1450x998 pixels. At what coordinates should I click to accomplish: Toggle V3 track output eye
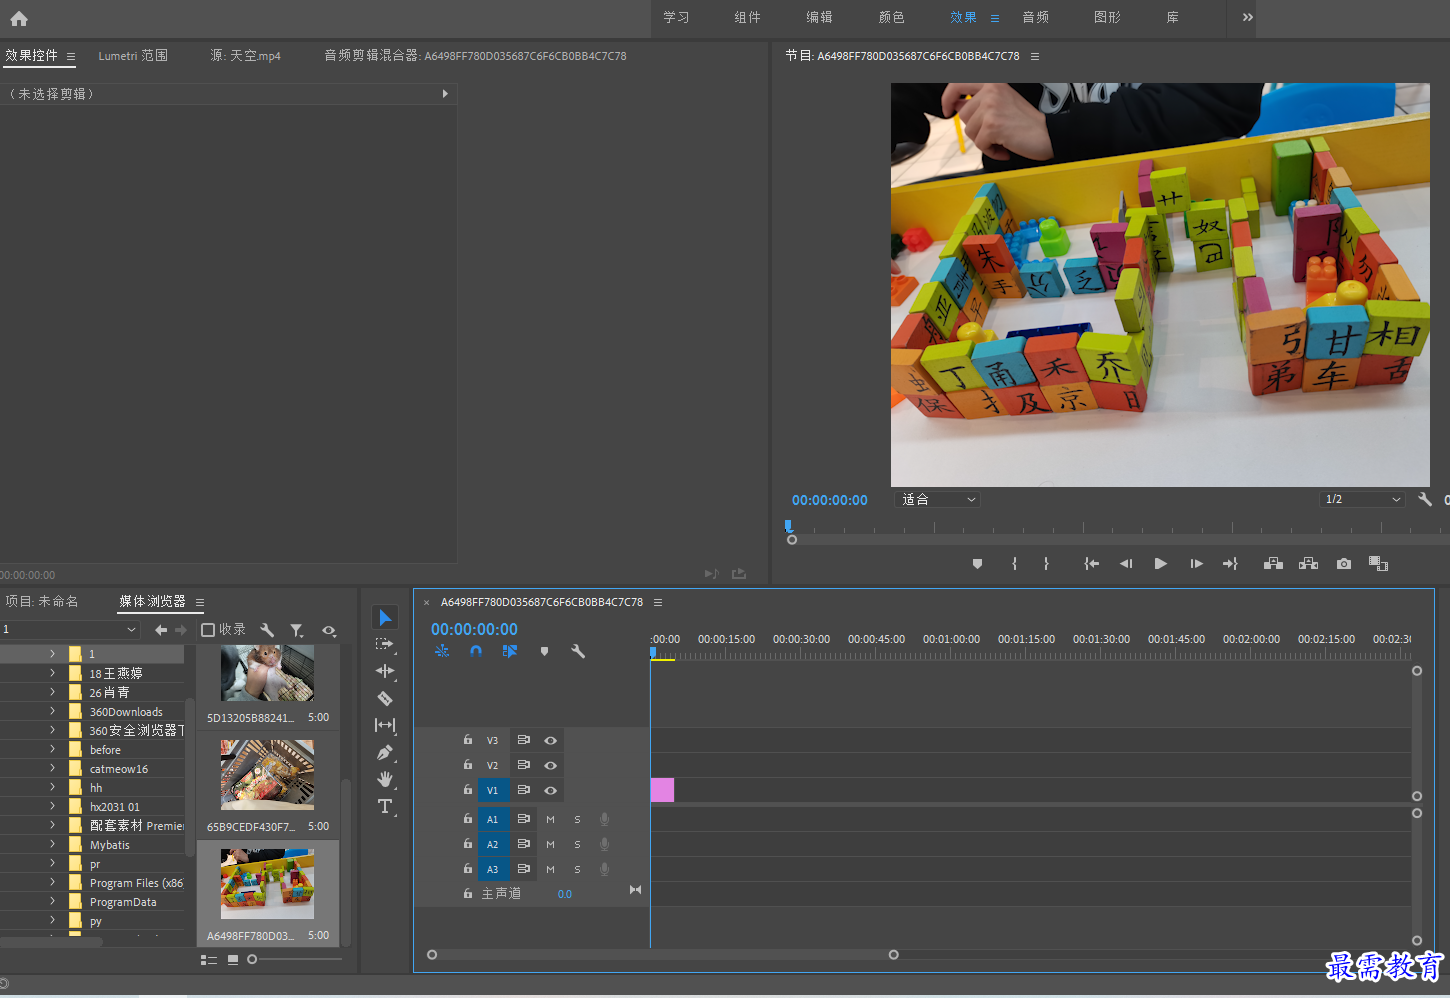(550, 741)
